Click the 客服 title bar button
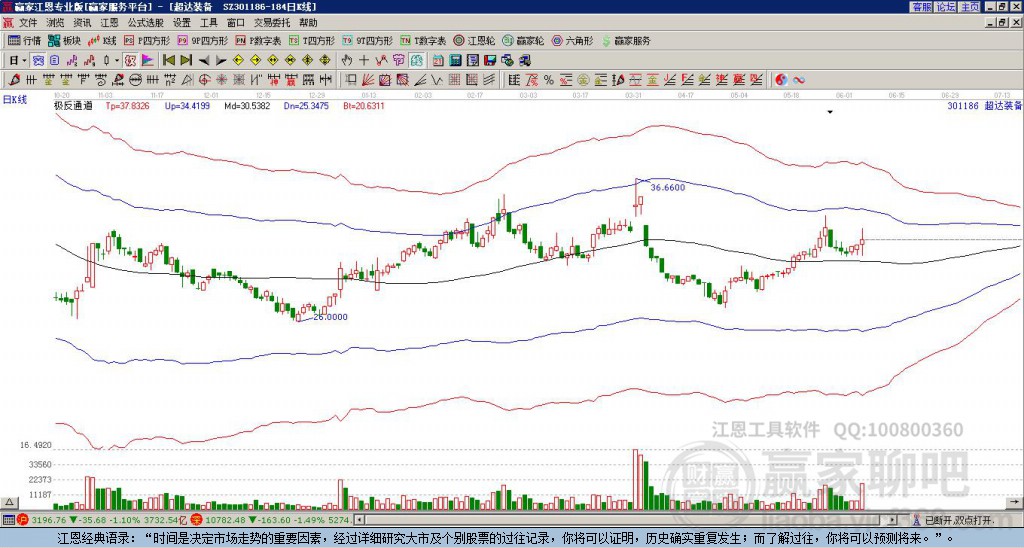This screenshot has height=548, width=1024. point(921,7)
